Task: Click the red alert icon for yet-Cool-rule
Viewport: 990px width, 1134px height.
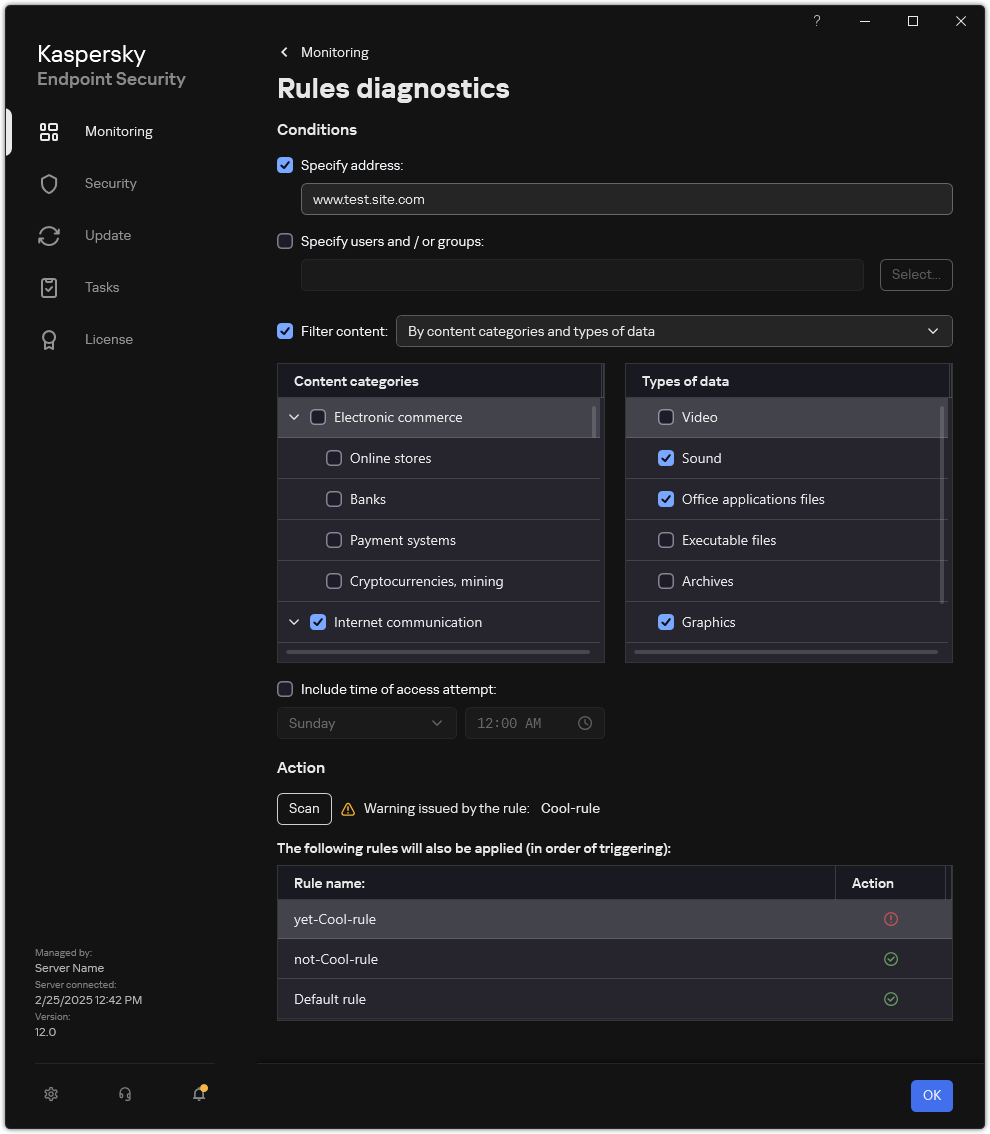Action: click(891, 919)
